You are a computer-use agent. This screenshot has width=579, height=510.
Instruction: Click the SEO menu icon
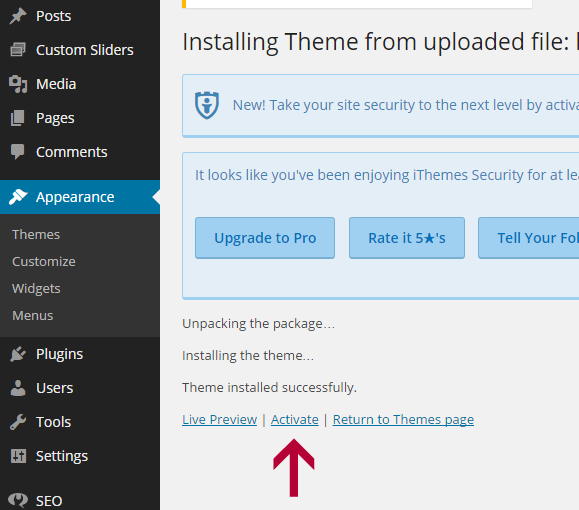18,500
